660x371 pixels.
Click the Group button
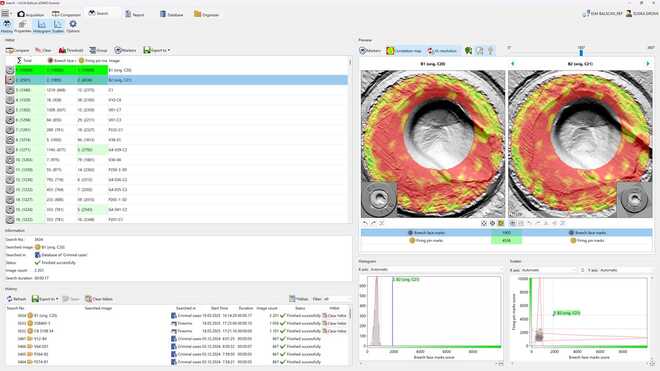coord(98,51)
